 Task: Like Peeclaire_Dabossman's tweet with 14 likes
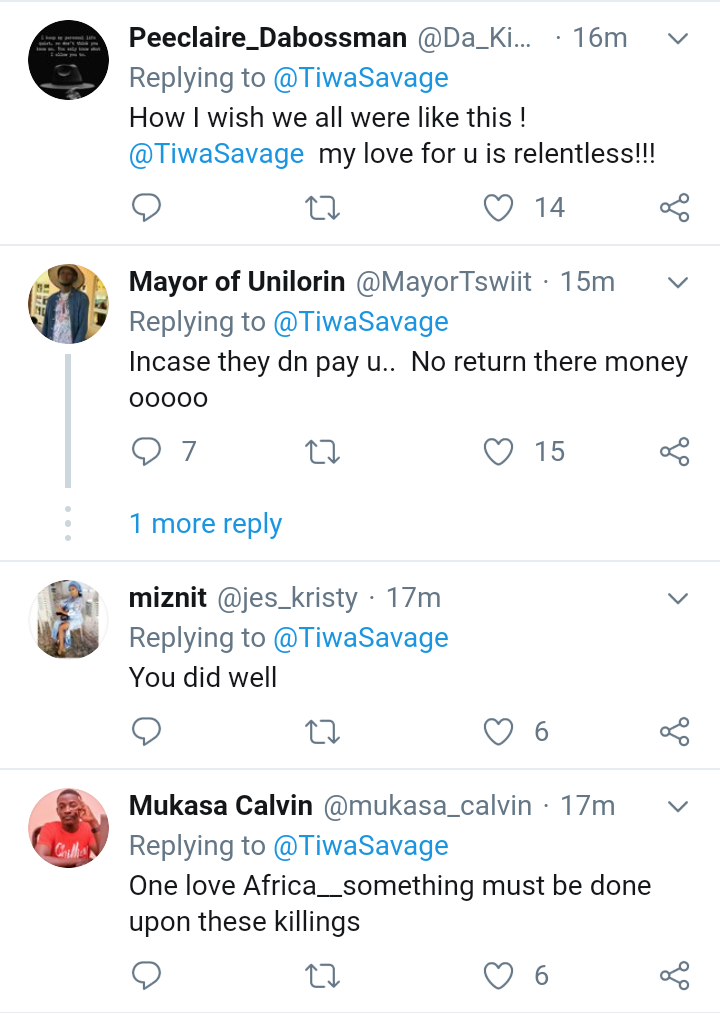click(x=498, y=208)
